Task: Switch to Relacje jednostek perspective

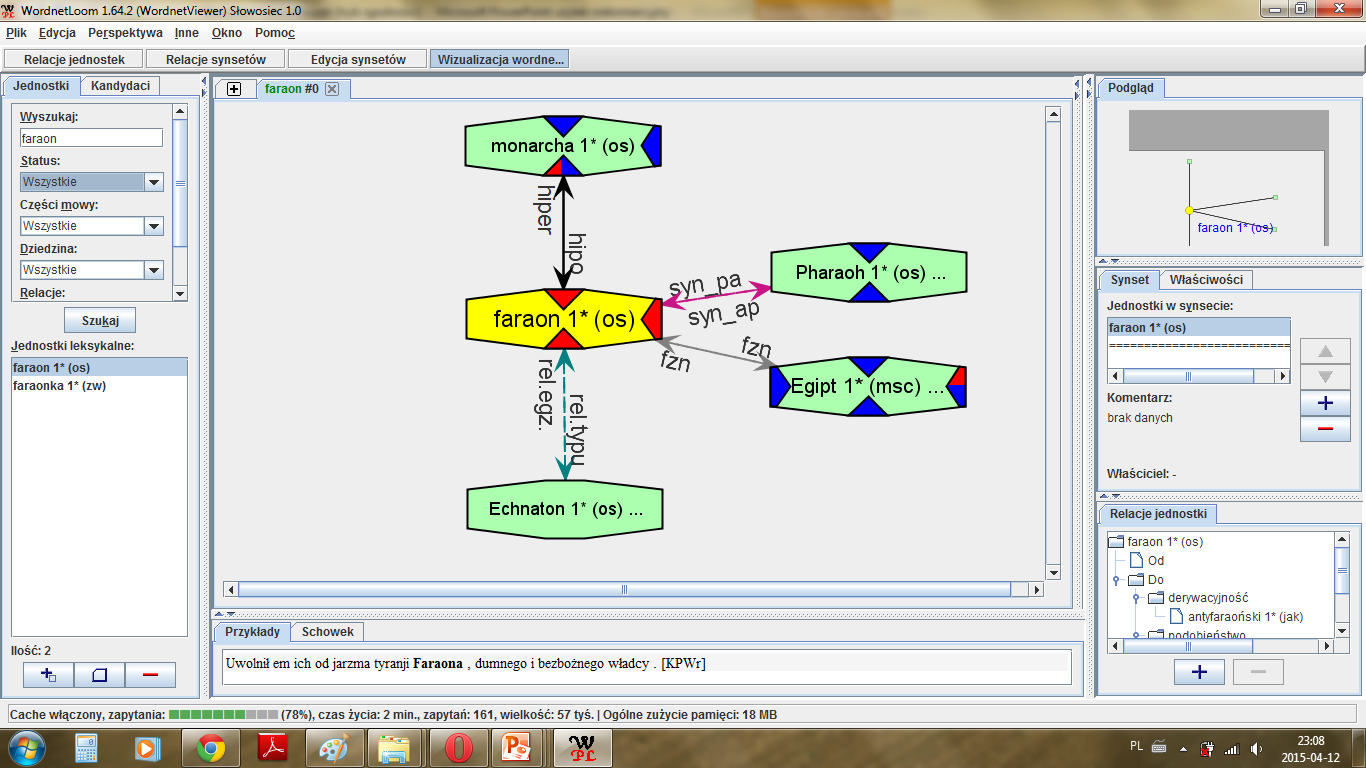Action: [74, 59]
